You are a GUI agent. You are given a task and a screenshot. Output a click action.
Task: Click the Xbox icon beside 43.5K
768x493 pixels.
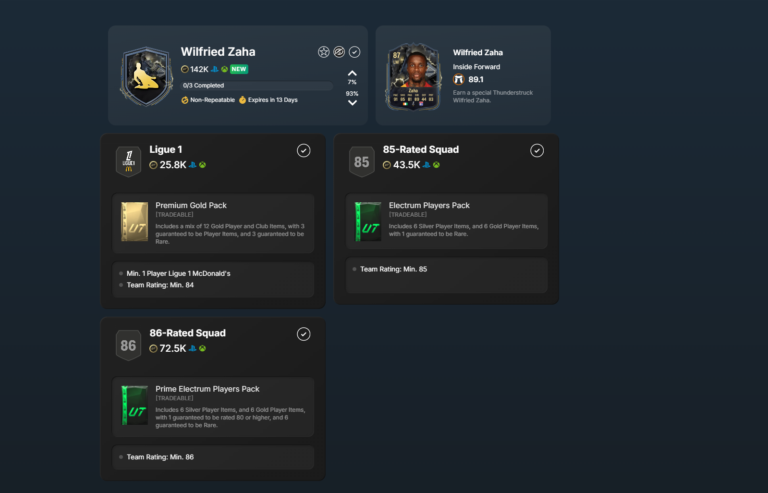pyautogui.click(x=436, y=165)
